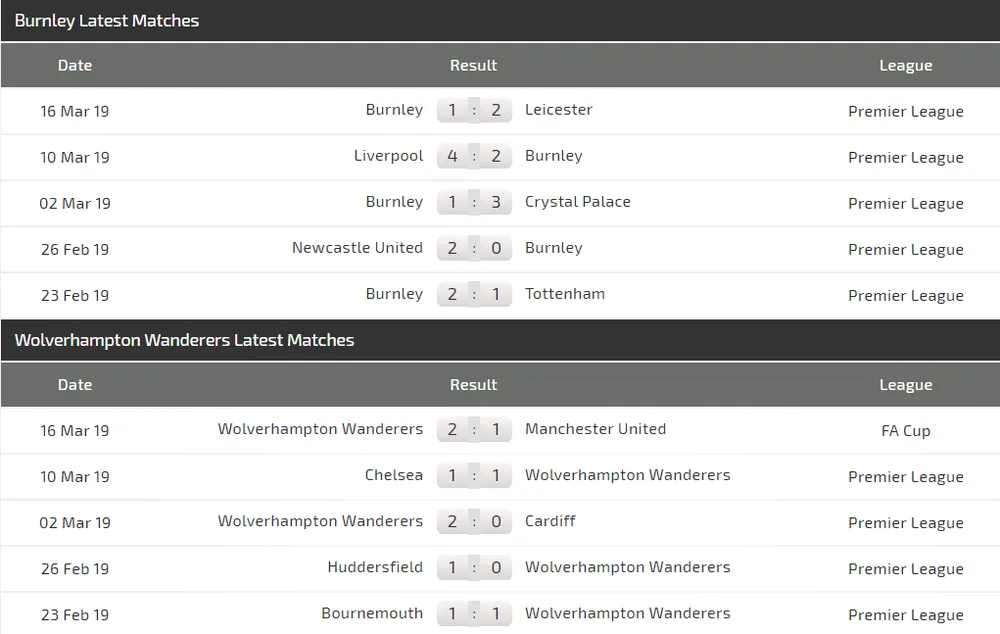1000x634 pixels.
Task: Open the Burnley vs Leicester match result
Action: (x=474, y=110)
